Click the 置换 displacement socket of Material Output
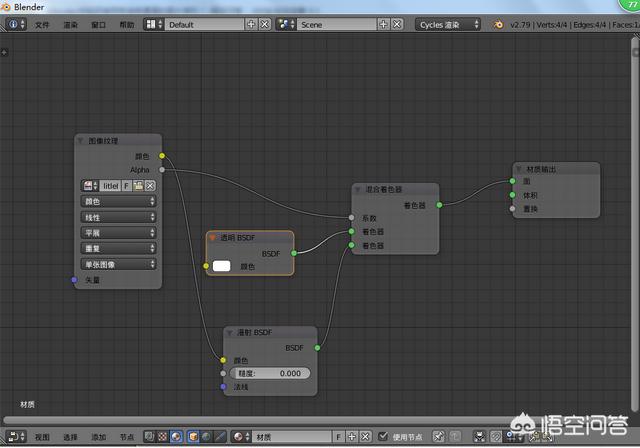Image resolution: width=640 pixels, height=448 pixels. click(x=512, y=208)
